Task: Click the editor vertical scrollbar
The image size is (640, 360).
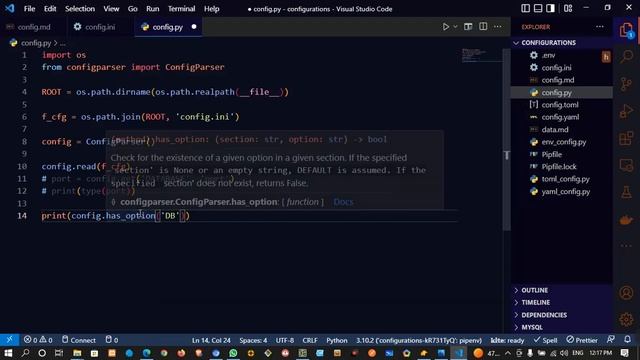Action: (x=507, y=140)
